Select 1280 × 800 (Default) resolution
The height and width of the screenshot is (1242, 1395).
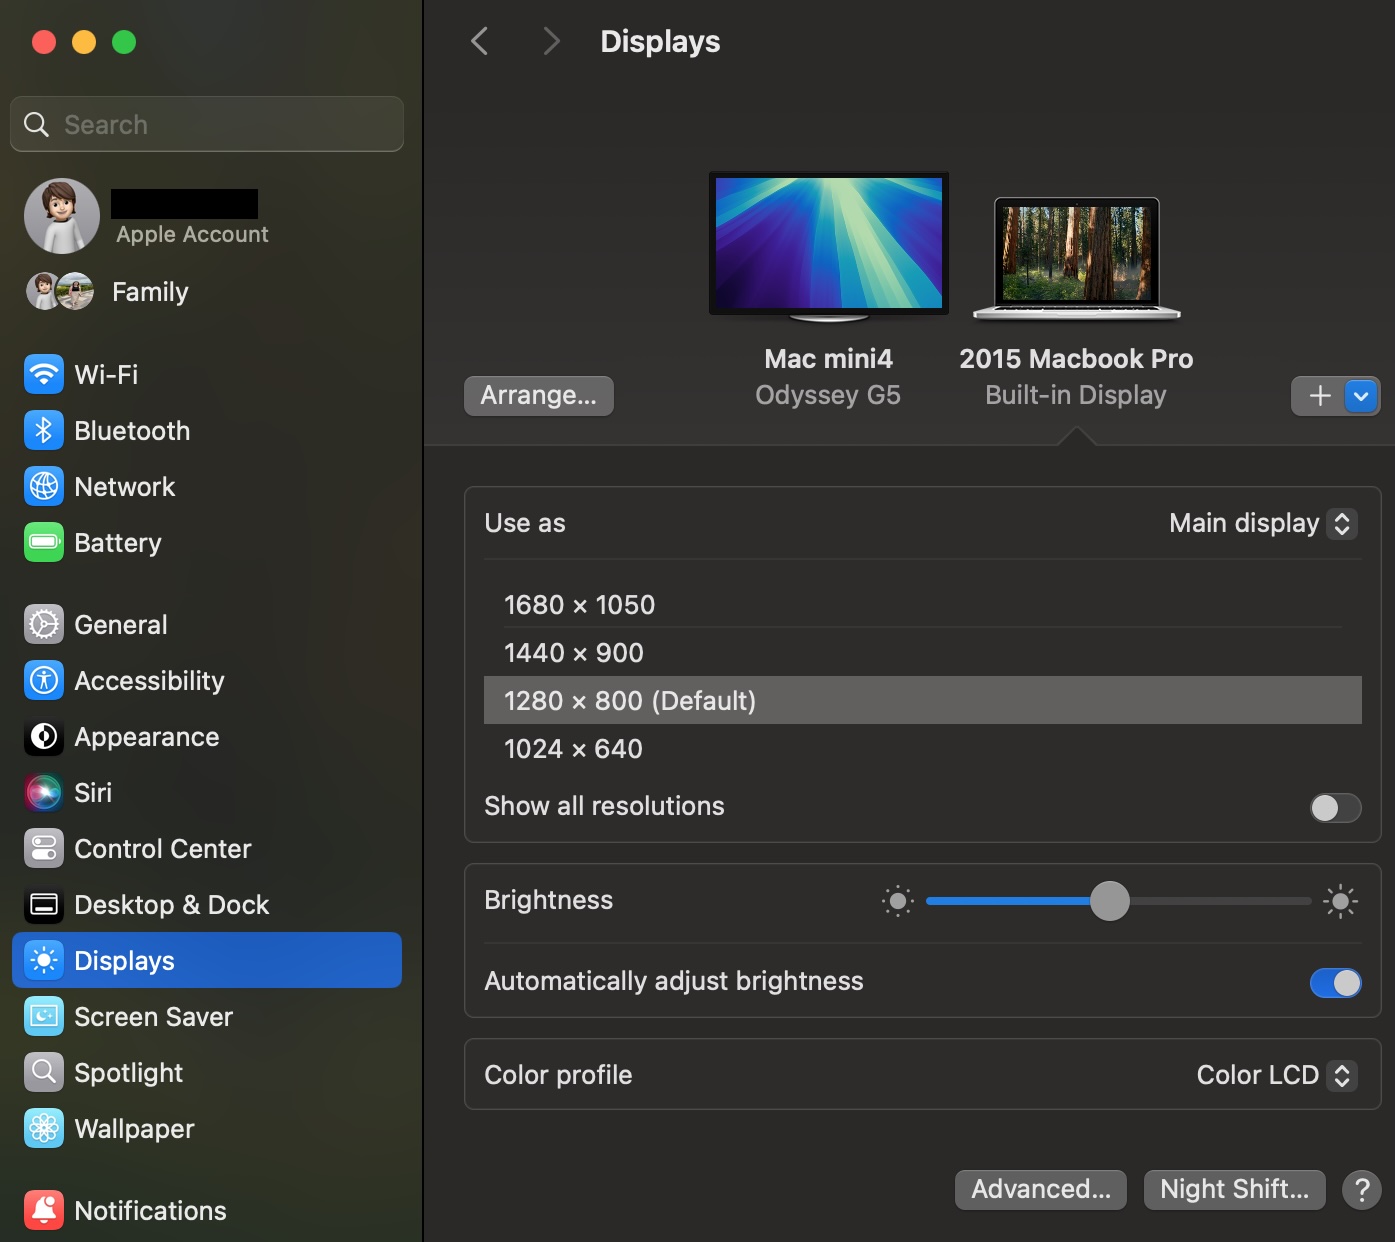922,700
